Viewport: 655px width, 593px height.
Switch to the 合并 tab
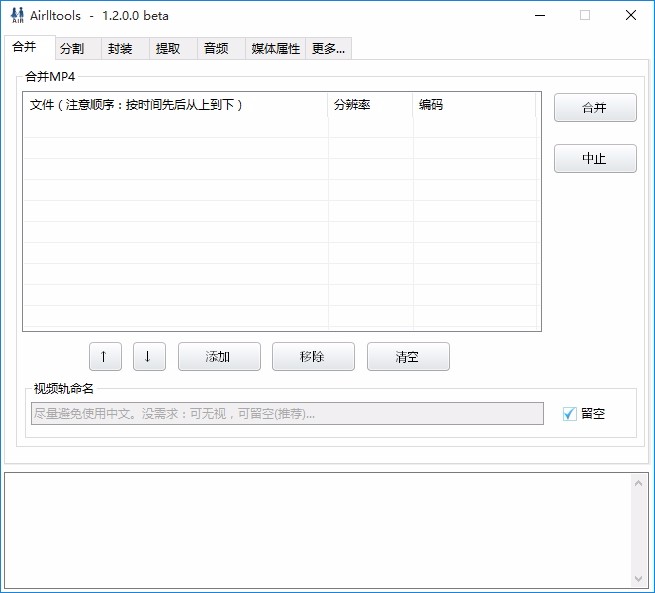click(30, 47)
